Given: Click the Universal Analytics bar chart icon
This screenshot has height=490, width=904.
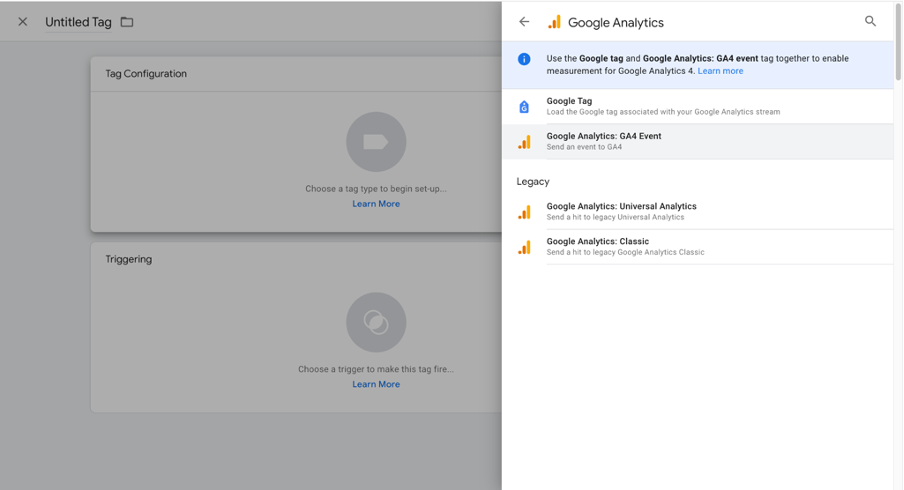Looking at the screenshot, I should tap(524, 212).
